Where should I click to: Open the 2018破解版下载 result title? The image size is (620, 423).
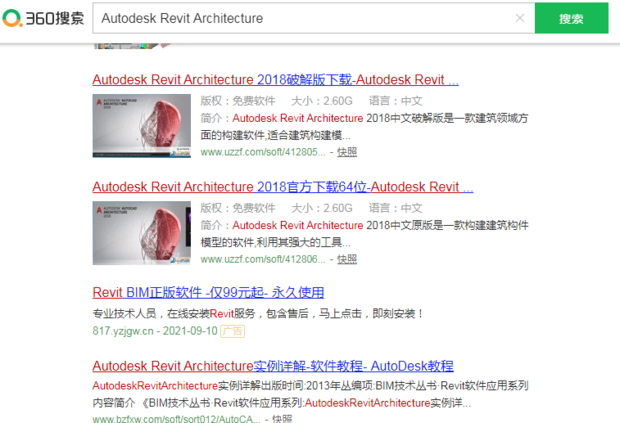click(276, 79)
